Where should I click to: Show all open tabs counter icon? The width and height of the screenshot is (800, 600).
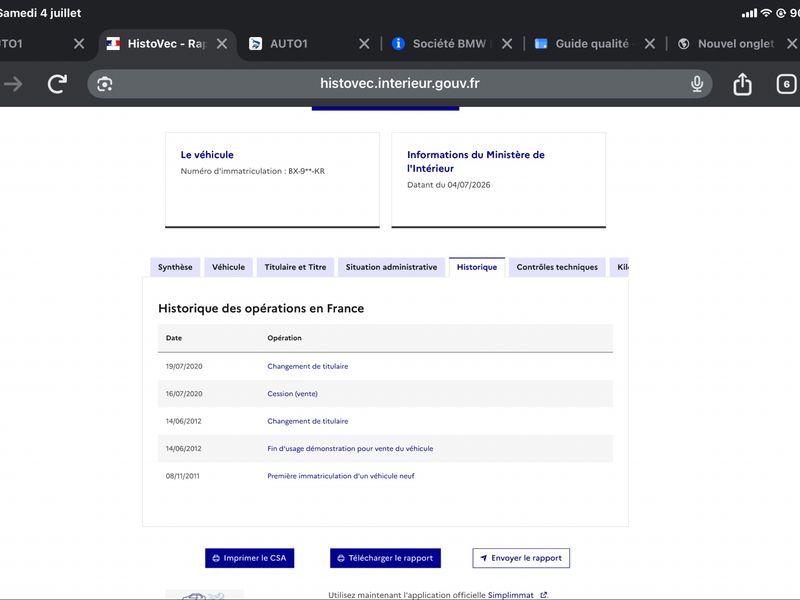pyautogui.click(x=786, y=84)
